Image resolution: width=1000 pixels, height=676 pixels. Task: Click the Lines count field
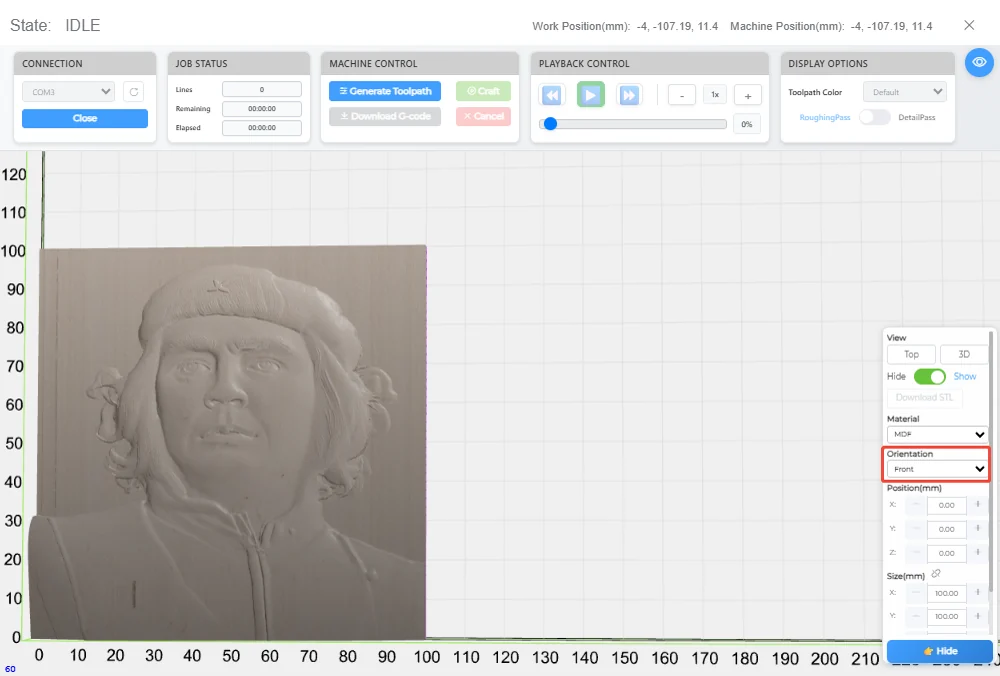[261, 89]
